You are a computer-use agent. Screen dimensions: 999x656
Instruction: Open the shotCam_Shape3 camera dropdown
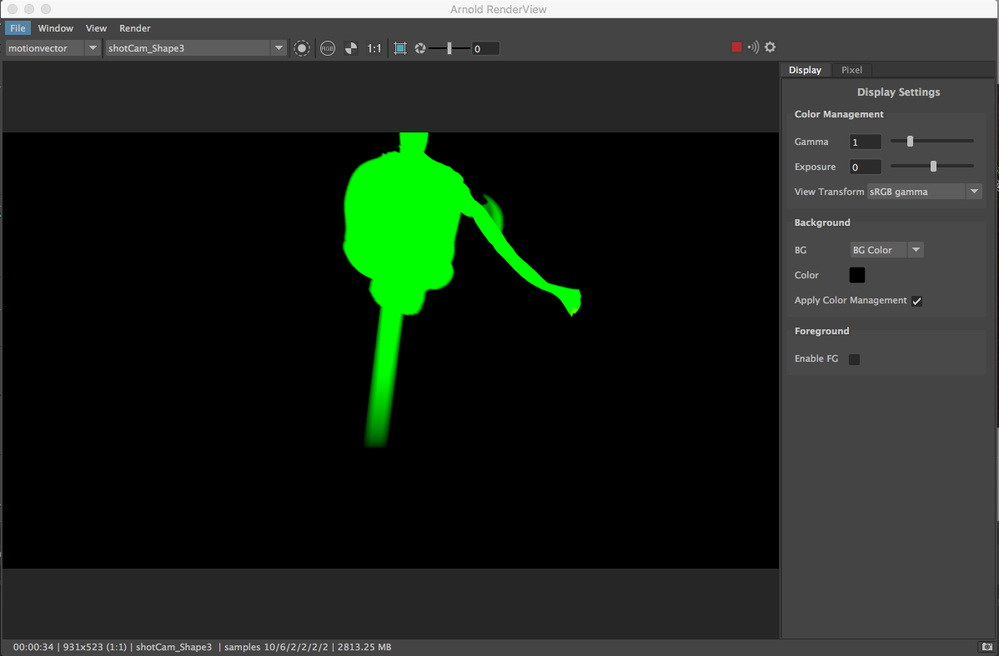point(277,47)
